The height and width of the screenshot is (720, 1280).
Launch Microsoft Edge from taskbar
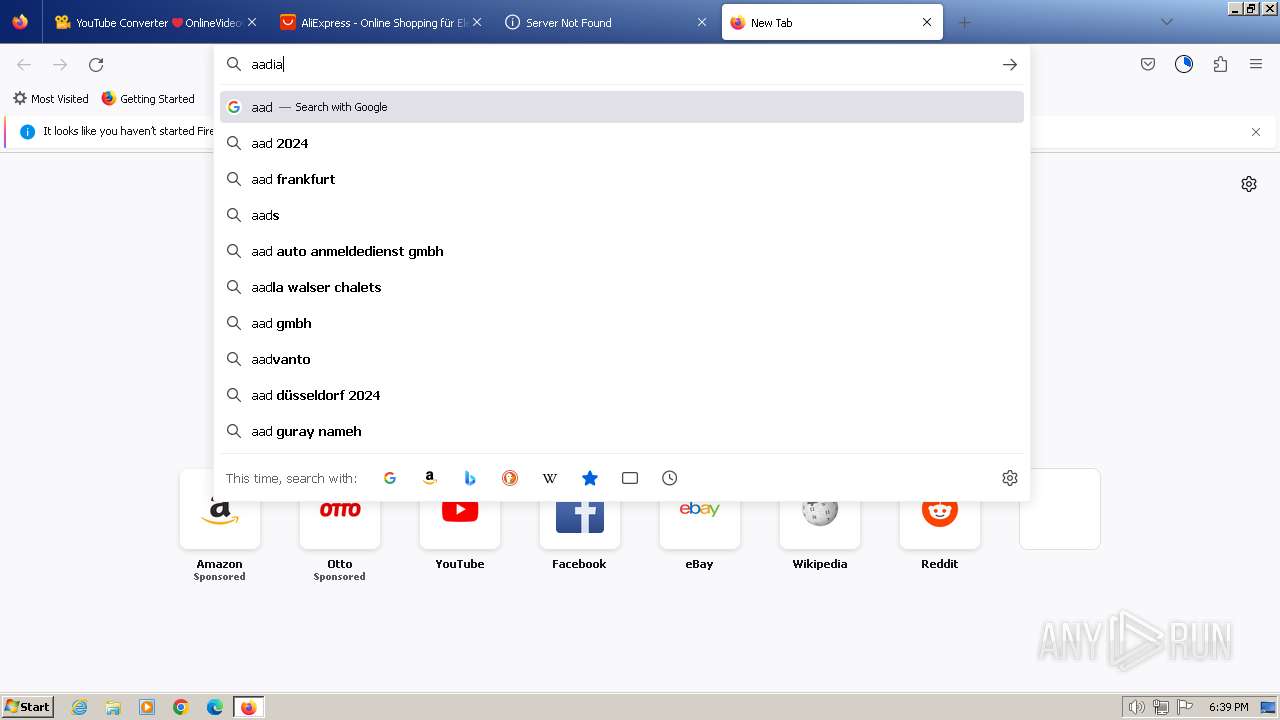[215, 707]
